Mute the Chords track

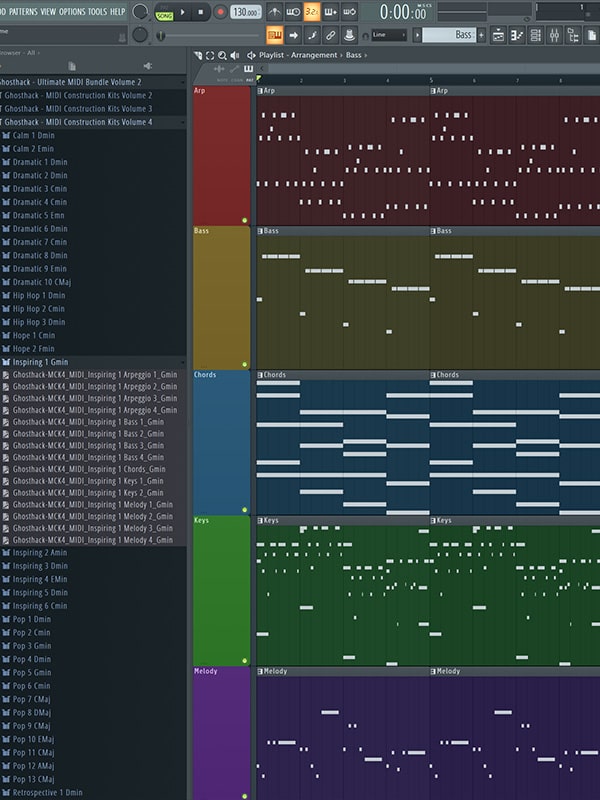pyautogui.click(x=244, y=510)
